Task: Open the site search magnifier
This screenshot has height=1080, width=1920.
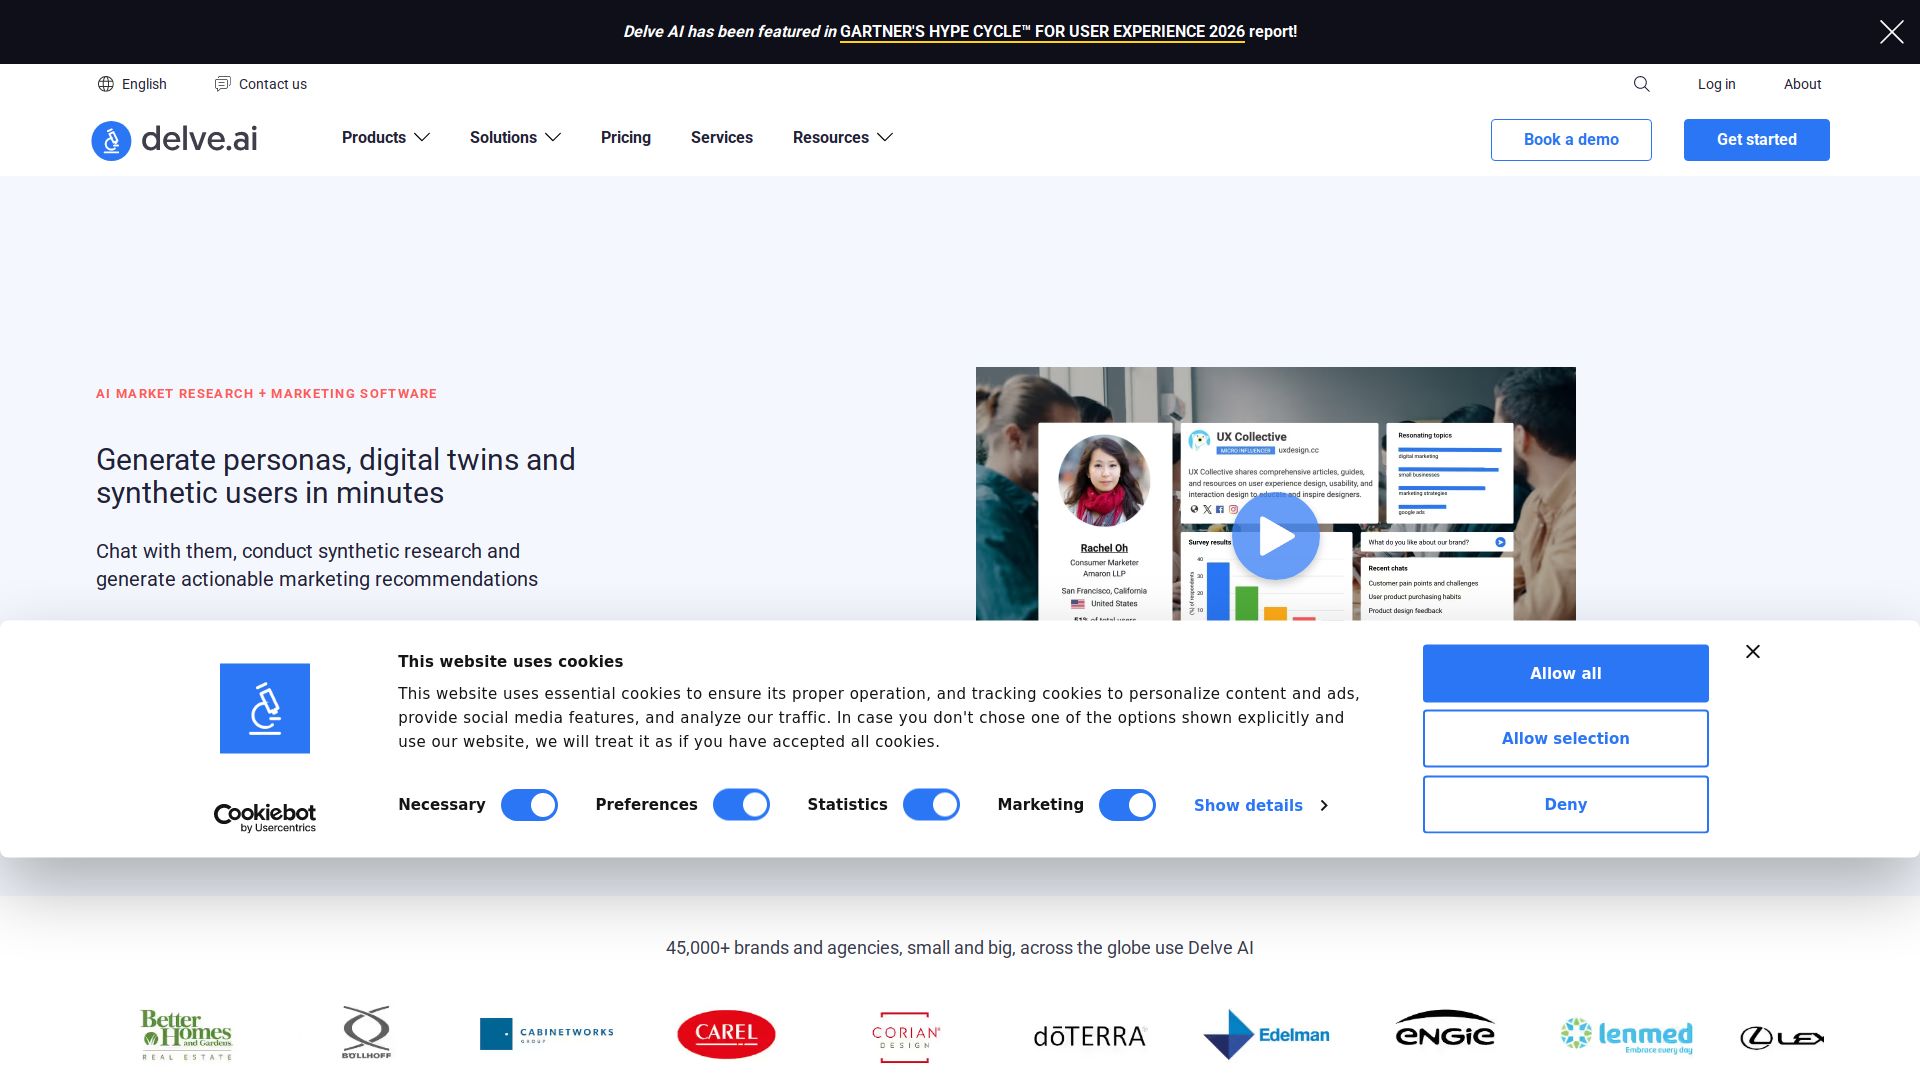Action: pos(1641,84)
